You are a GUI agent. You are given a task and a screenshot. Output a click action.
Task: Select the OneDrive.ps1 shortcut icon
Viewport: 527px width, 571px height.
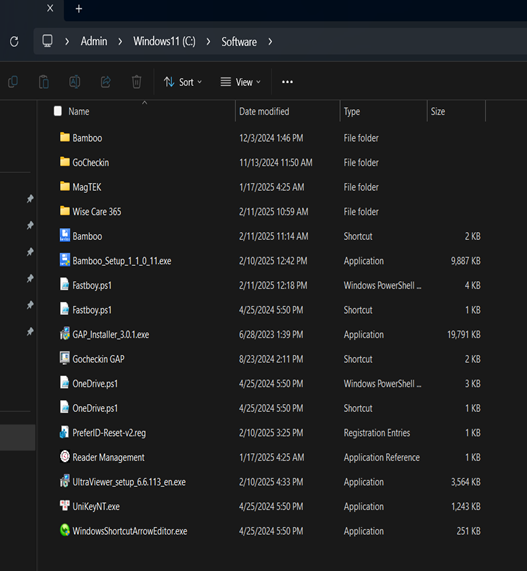(64, 407)
